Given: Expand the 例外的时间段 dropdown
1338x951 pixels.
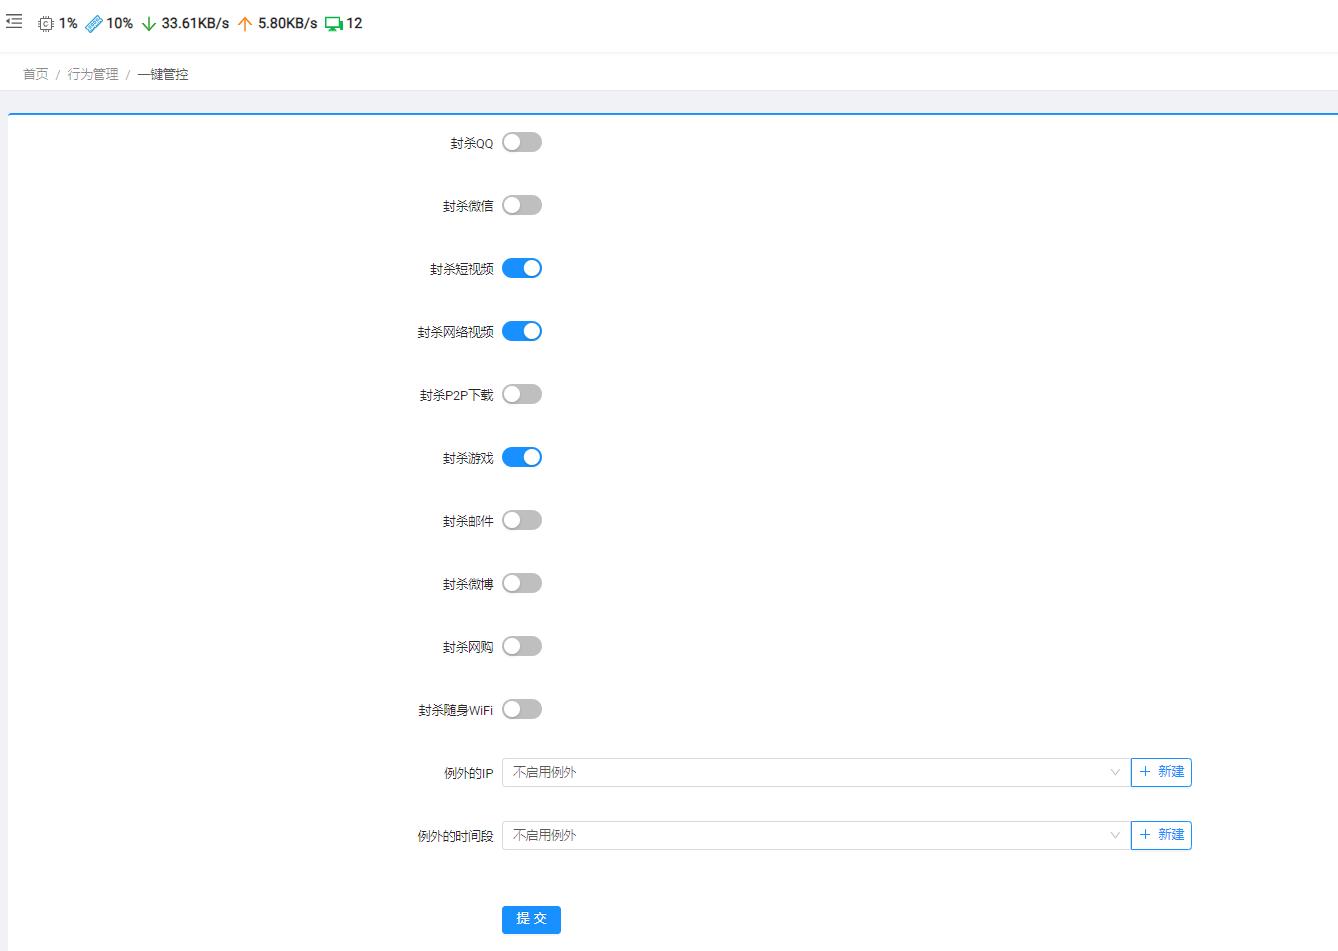Looking at the screenshot, I should (x=815, y=835).
